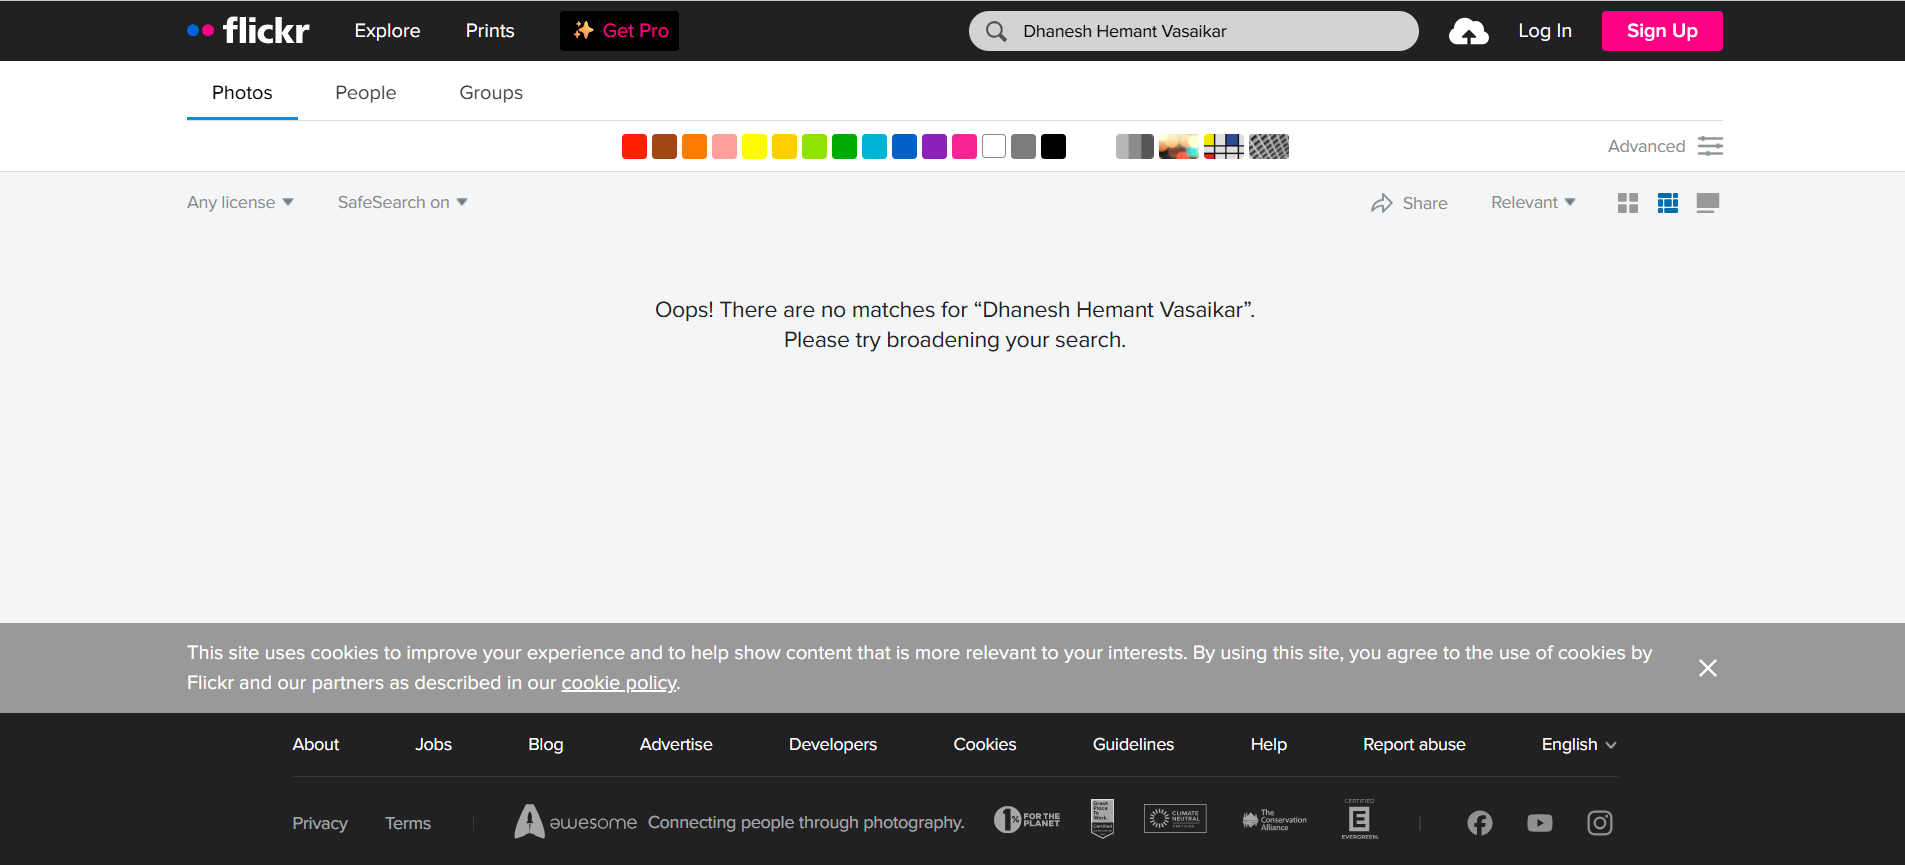Filter by shallow depth of field style
Image resolution: width=1905 pixels, height=865 pixels.
1179,147
